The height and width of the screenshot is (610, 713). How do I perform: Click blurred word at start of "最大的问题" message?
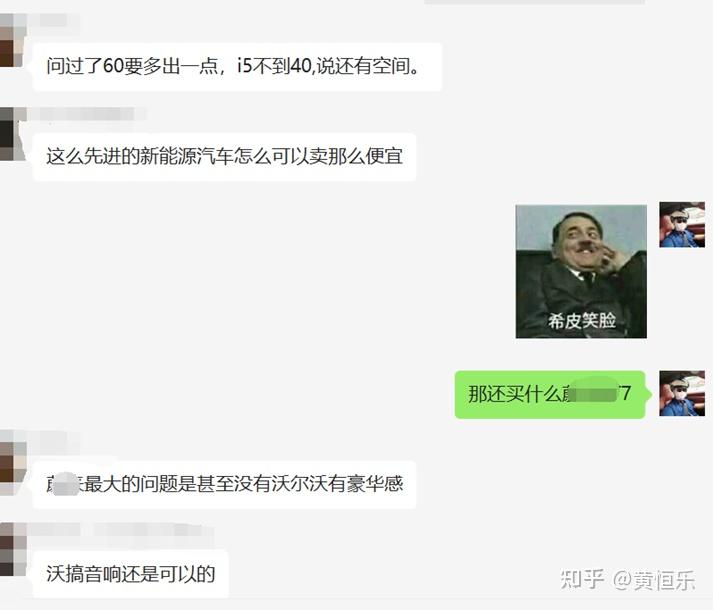(65, 484)
